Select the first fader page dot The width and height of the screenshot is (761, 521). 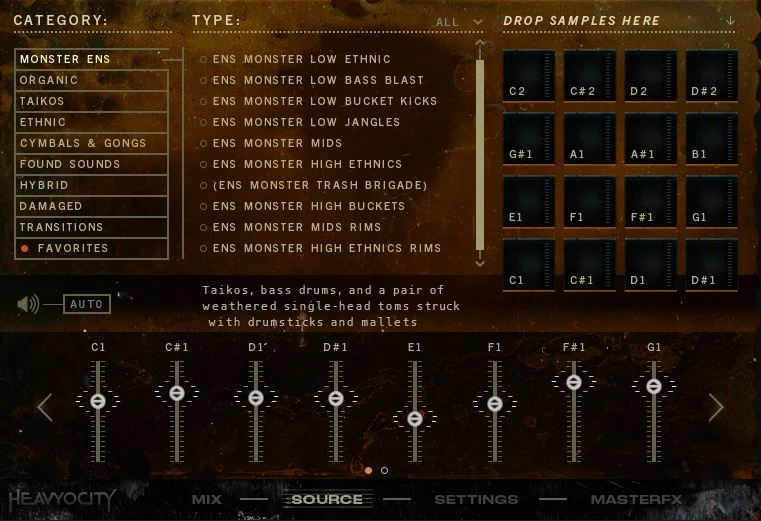pos(368,471)
